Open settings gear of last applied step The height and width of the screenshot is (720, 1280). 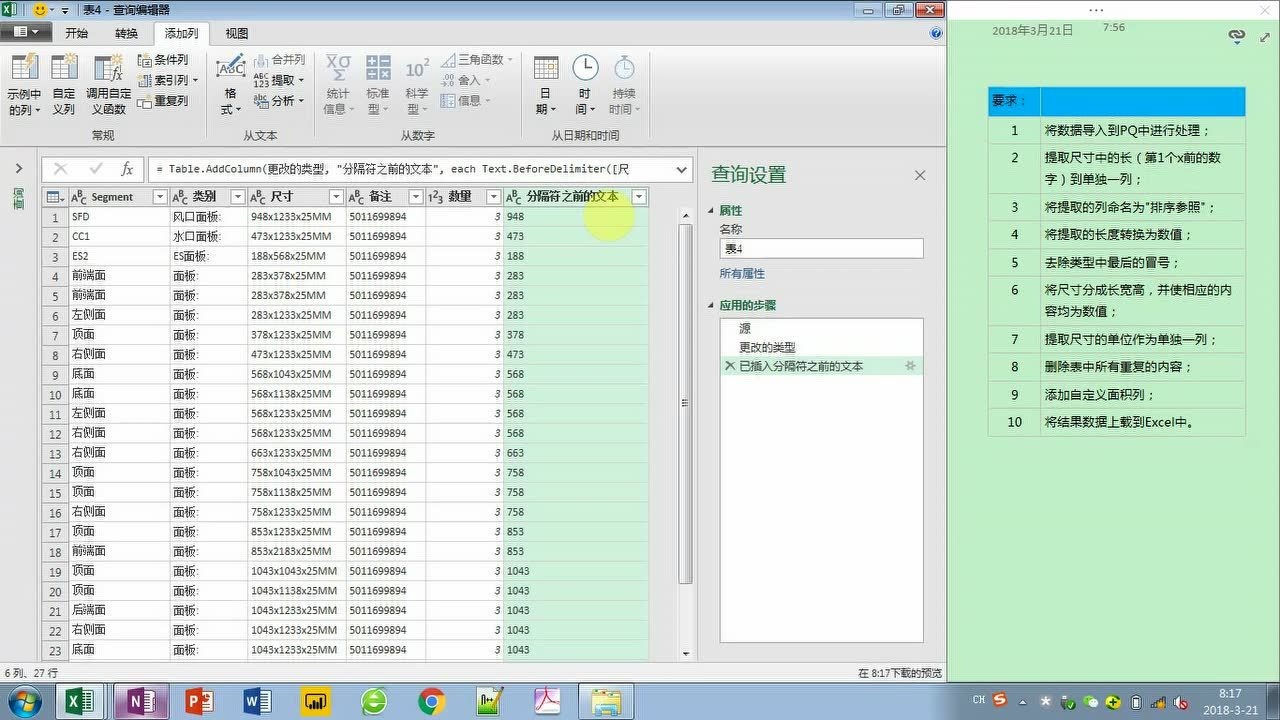pos(910,366)
